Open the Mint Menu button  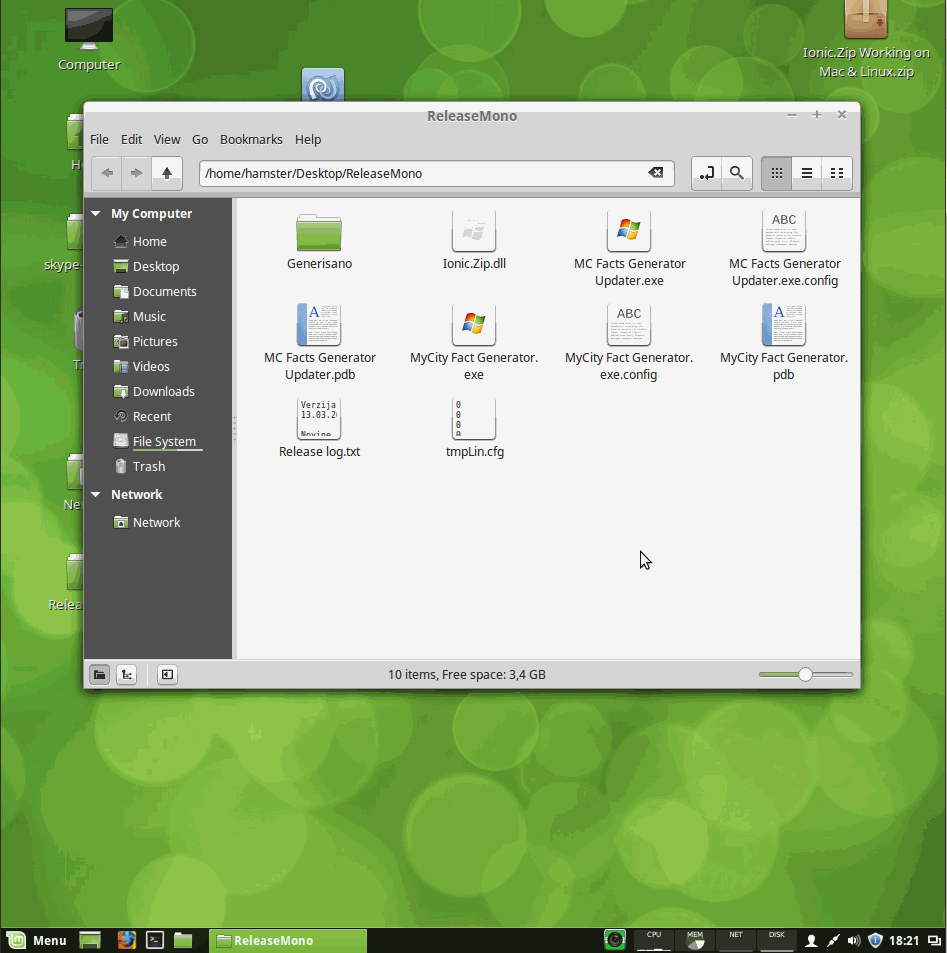[36, 941]
